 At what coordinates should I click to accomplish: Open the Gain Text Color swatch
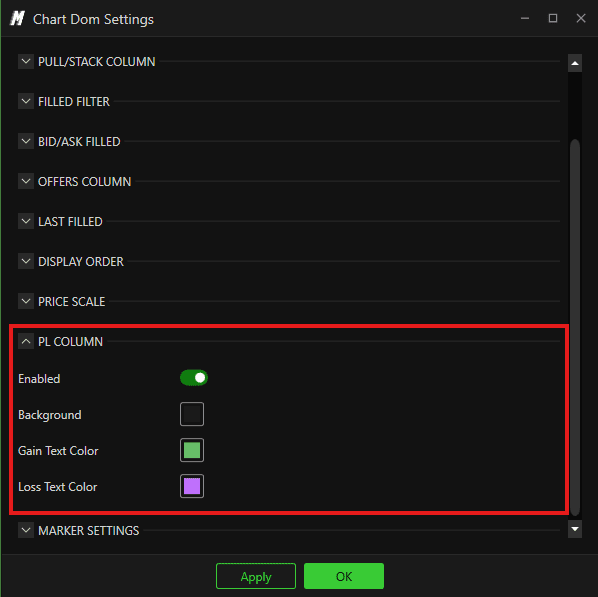(x=192, y=450)
